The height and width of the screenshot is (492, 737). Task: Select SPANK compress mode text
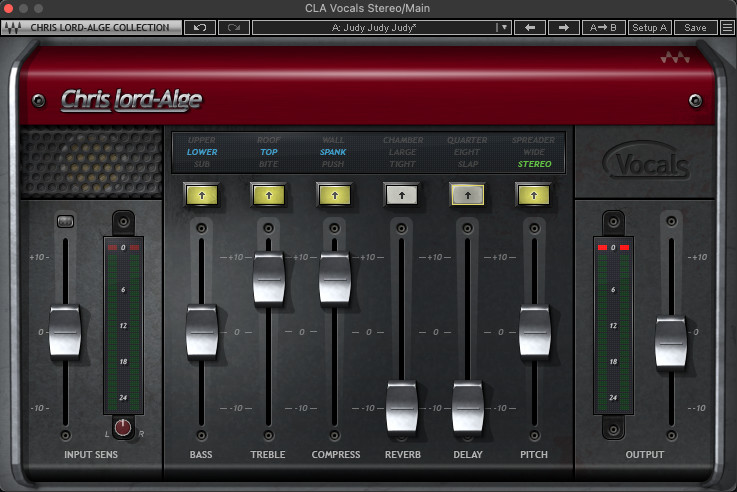333,152
